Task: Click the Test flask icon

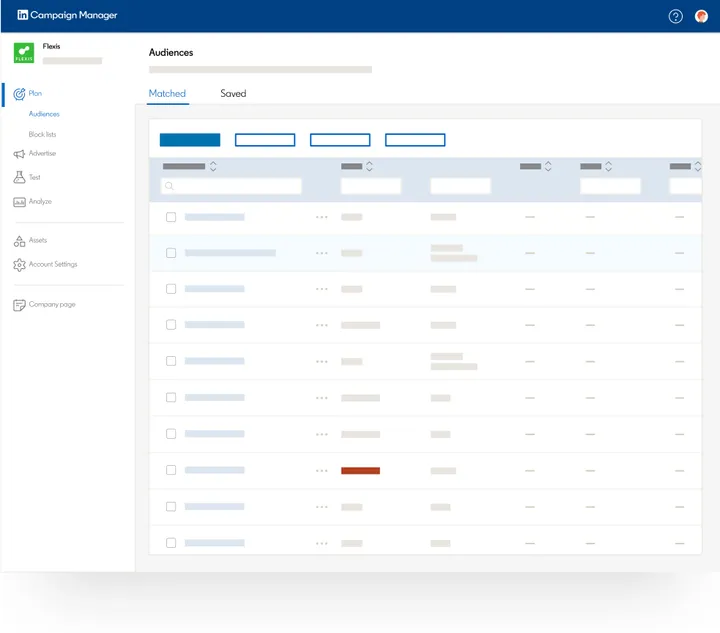Action: 19,177
